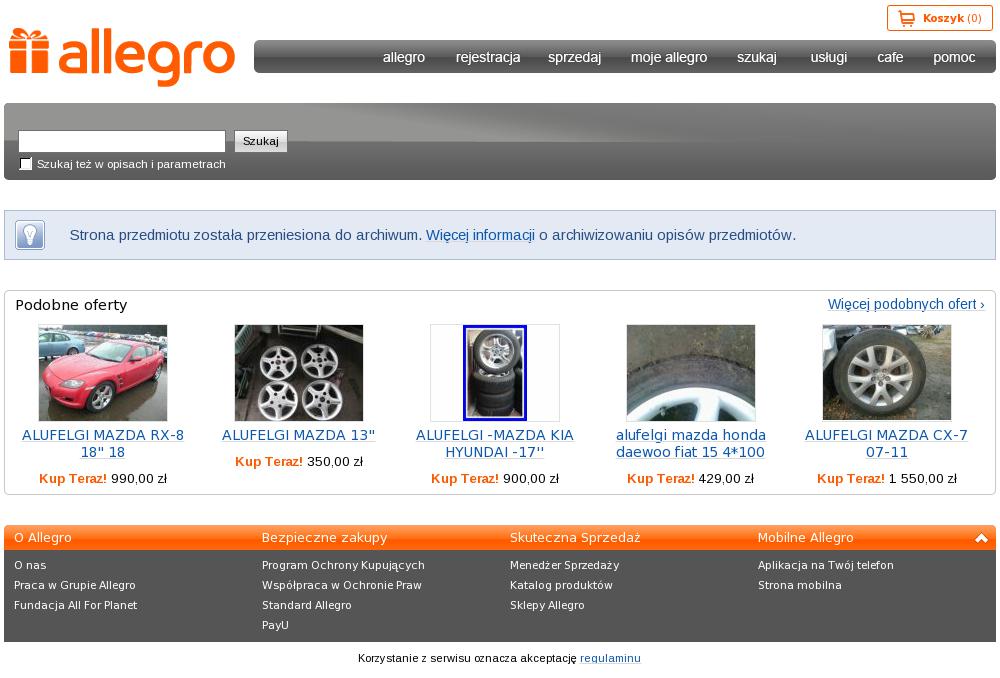Open ALUFELGI MAZDA 13" offer link

(298, 435)
